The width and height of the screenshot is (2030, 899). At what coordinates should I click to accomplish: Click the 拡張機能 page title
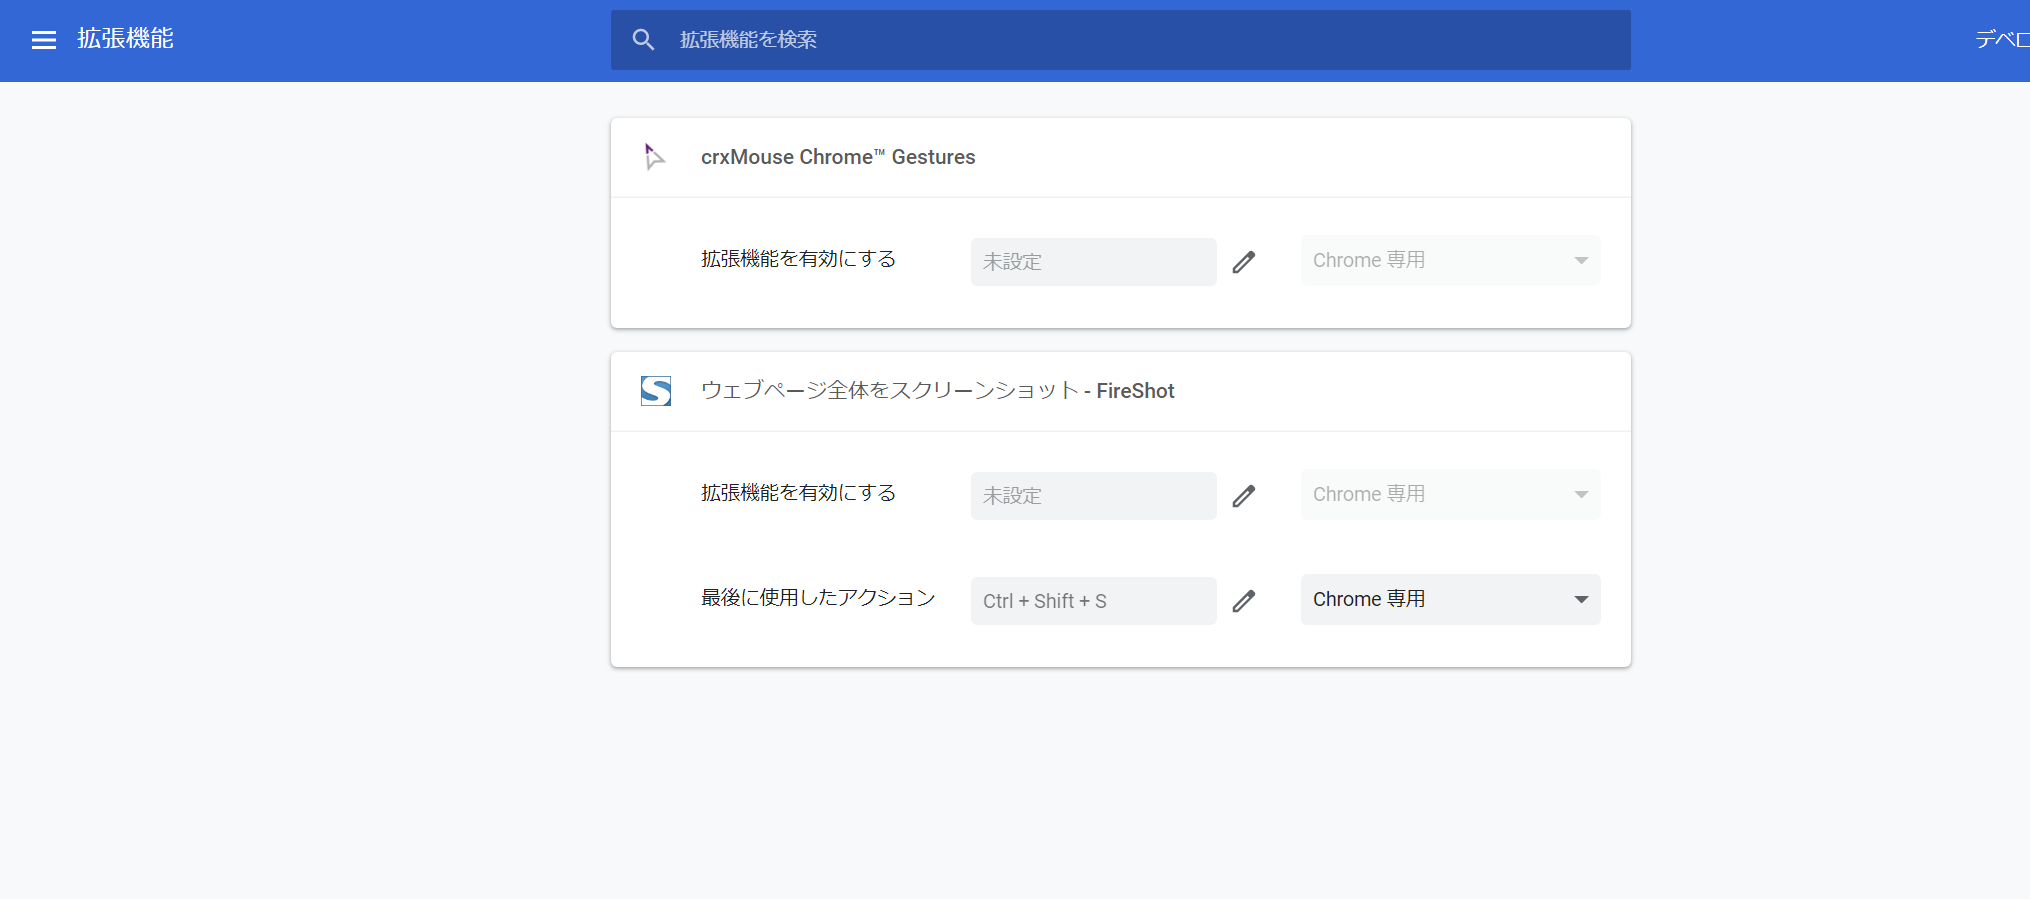tap(126, 39)
